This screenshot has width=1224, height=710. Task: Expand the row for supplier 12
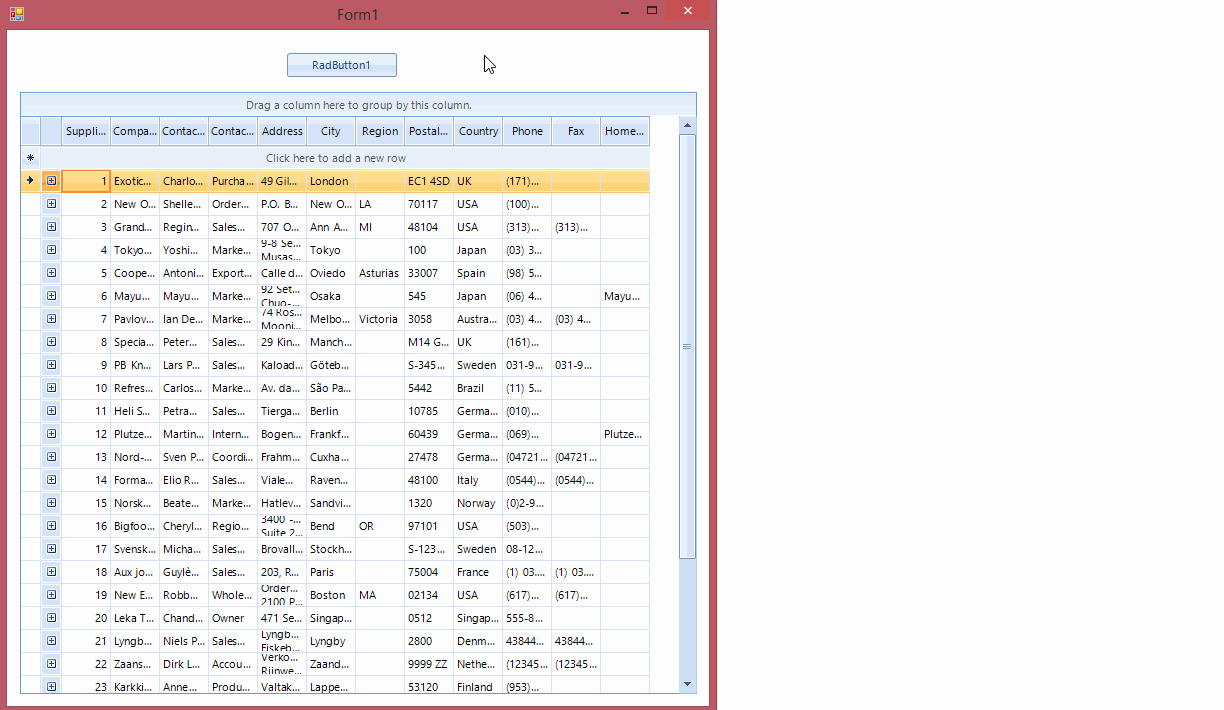(51, 434)
